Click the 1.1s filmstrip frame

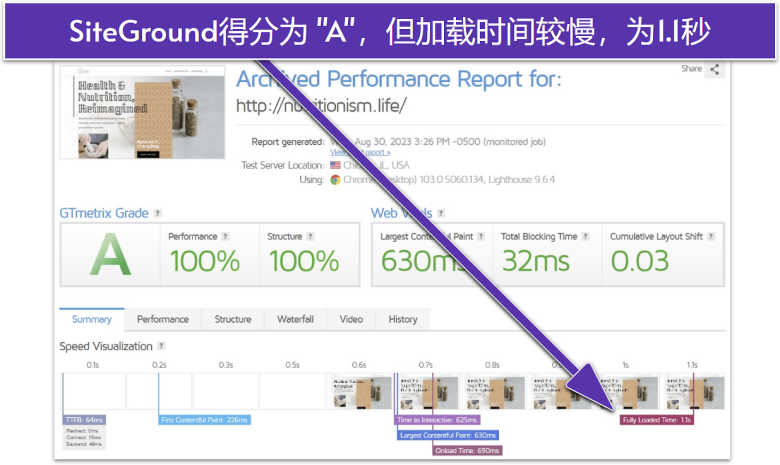(x=692, y=392)
